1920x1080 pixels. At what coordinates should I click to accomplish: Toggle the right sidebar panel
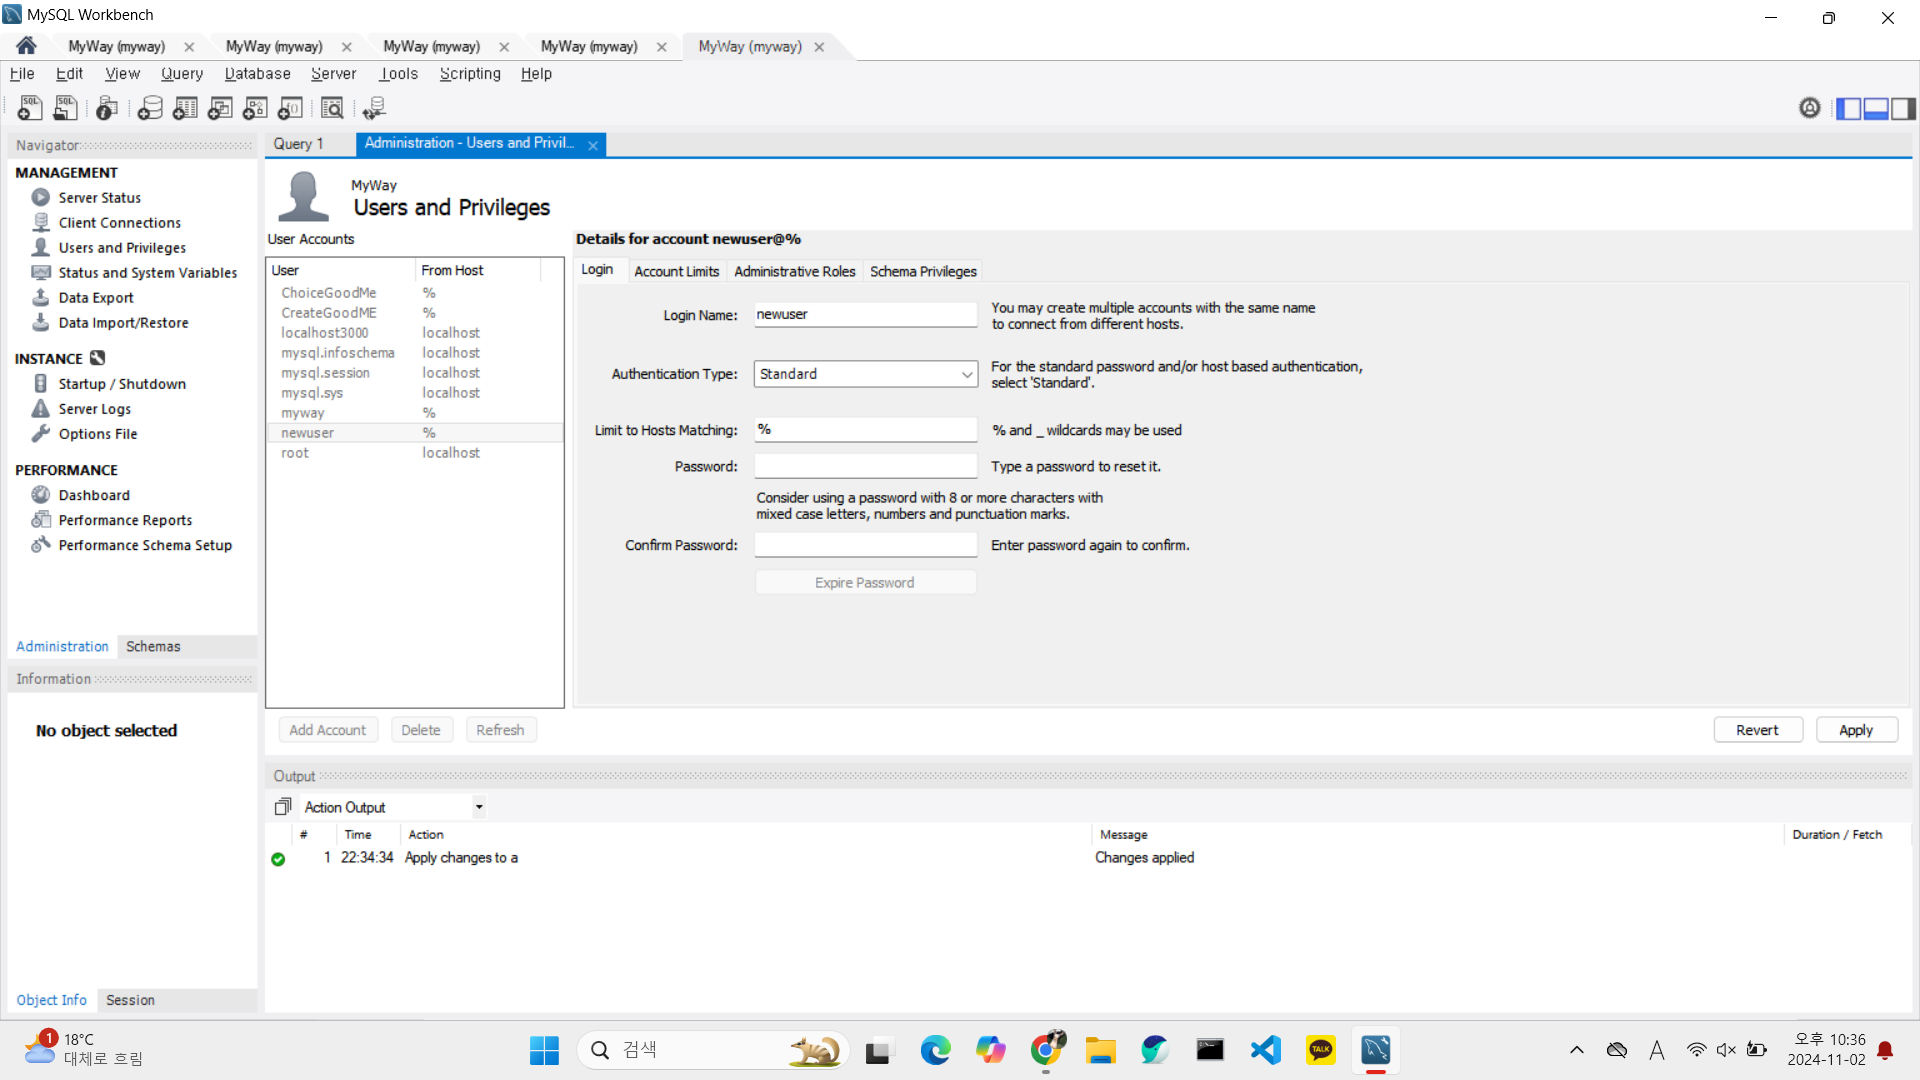click(x=1903, y=108)
